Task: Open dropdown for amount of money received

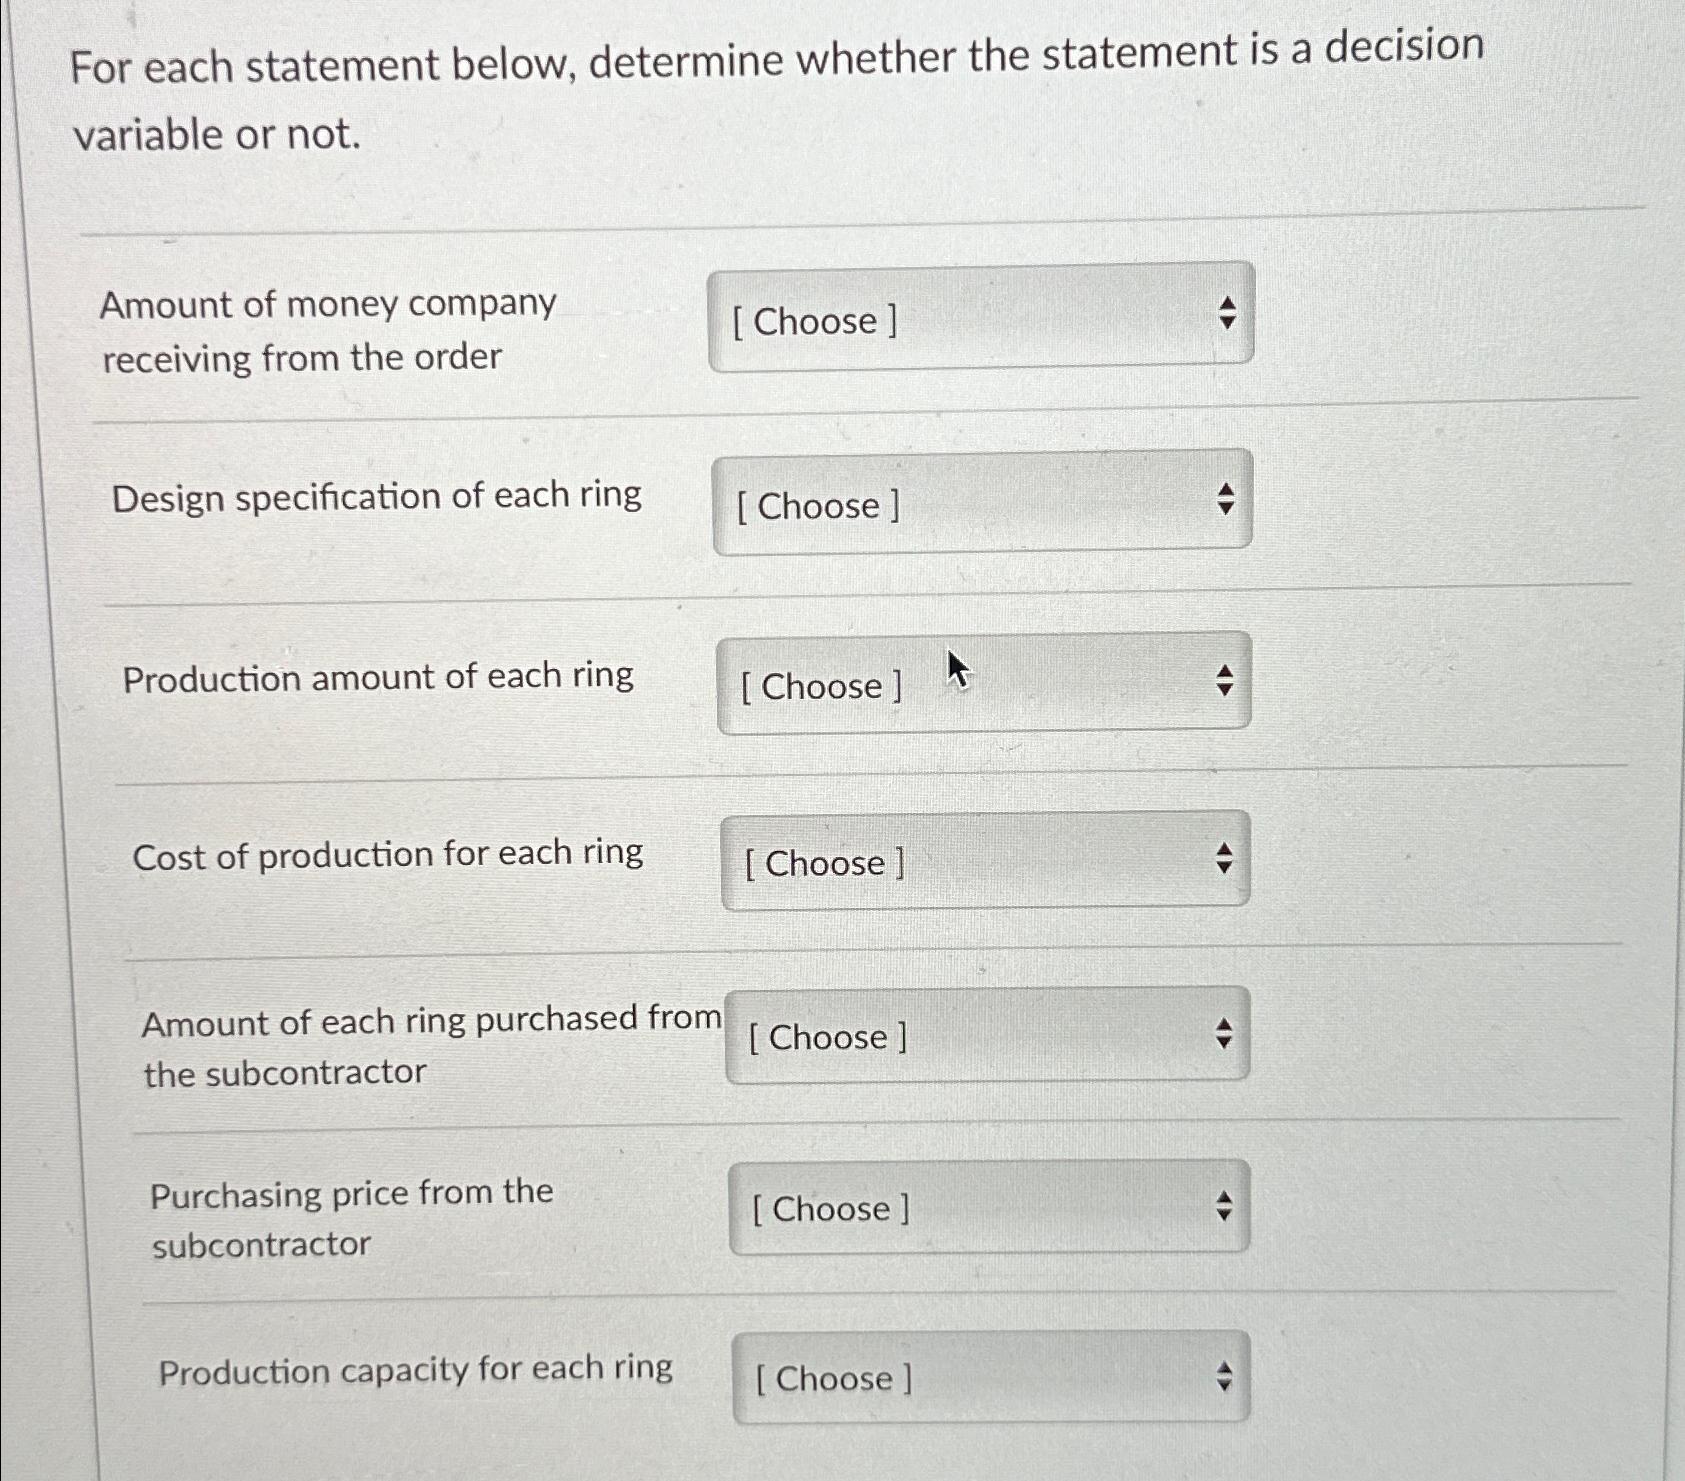Action: 980,318
